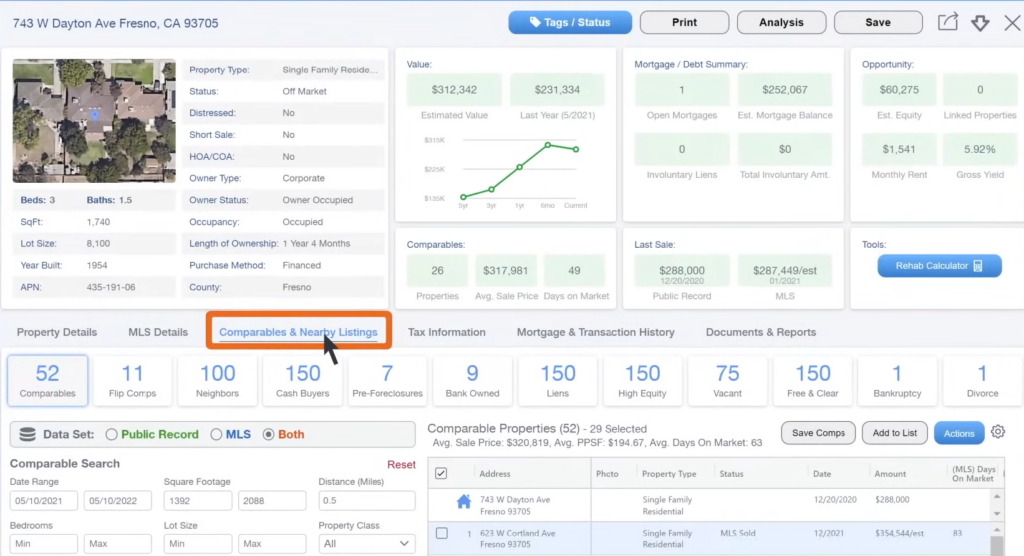Open the Property Class dropdown
This screenshot has height=556, width=1024.
click(x=366, y=544)
